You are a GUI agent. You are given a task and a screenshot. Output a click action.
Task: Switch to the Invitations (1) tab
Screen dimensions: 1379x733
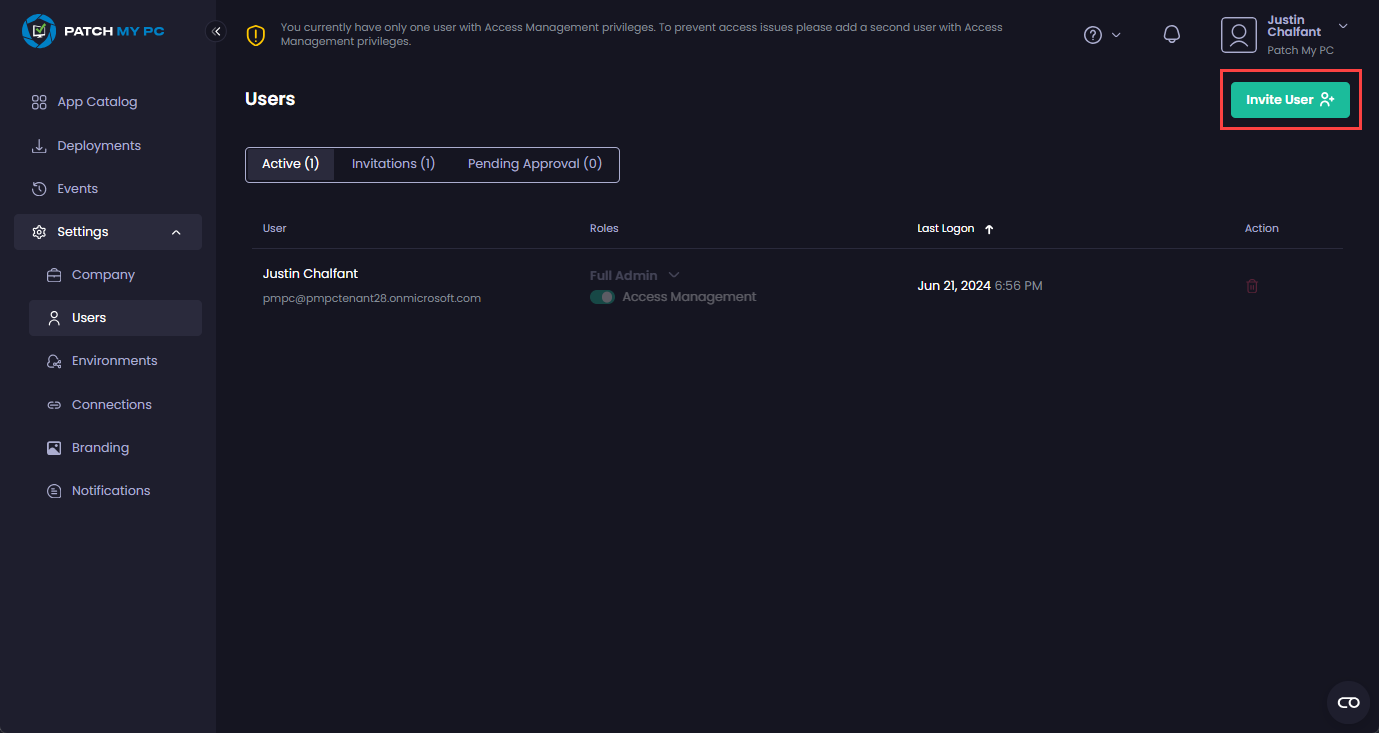click(393, 164)
